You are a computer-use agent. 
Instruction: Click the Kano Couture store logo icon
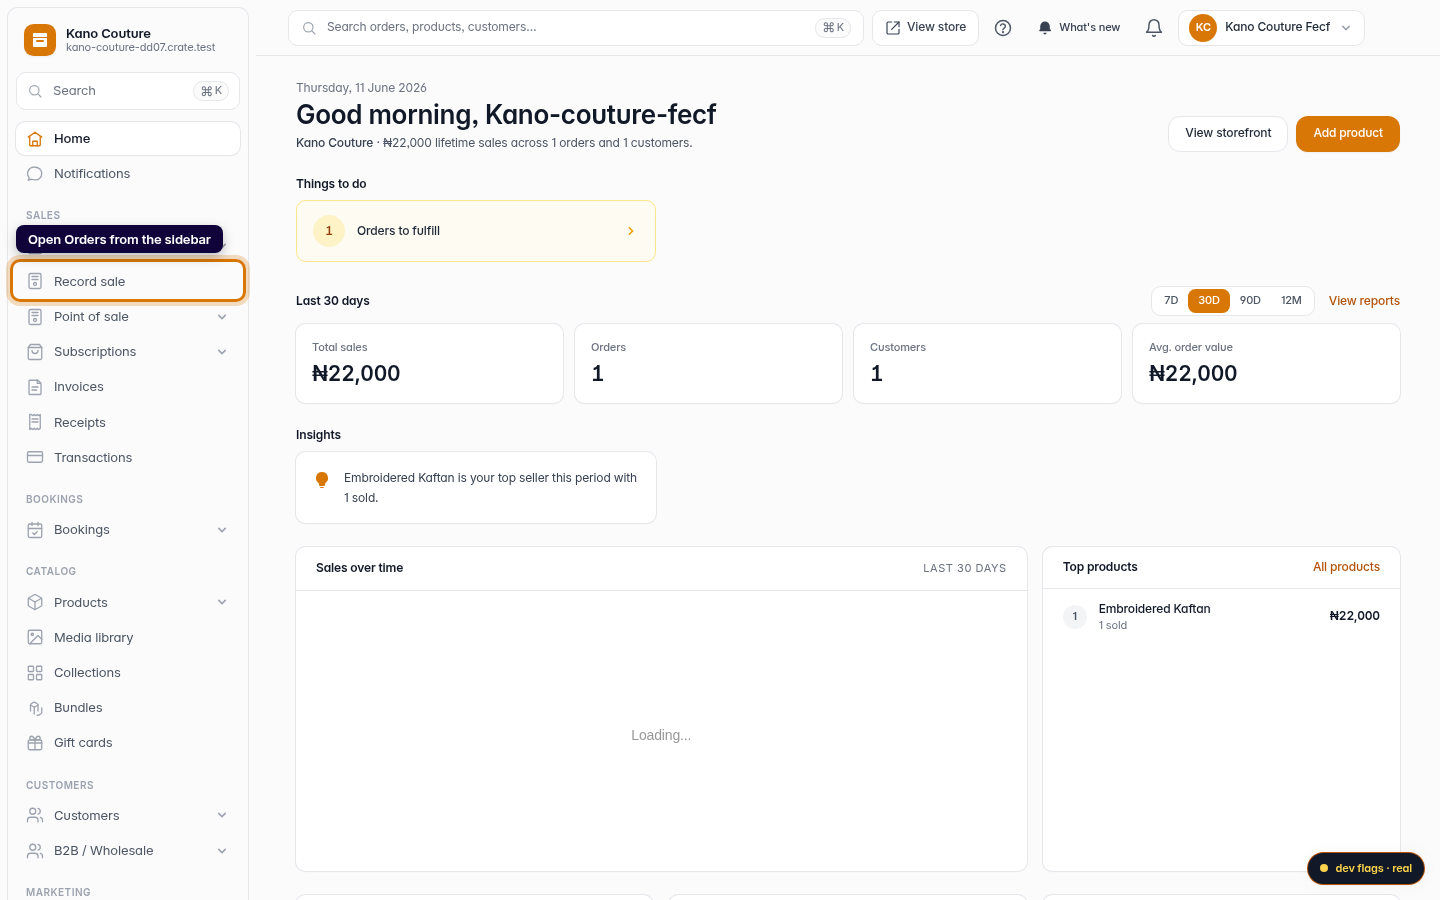(40, 40)
